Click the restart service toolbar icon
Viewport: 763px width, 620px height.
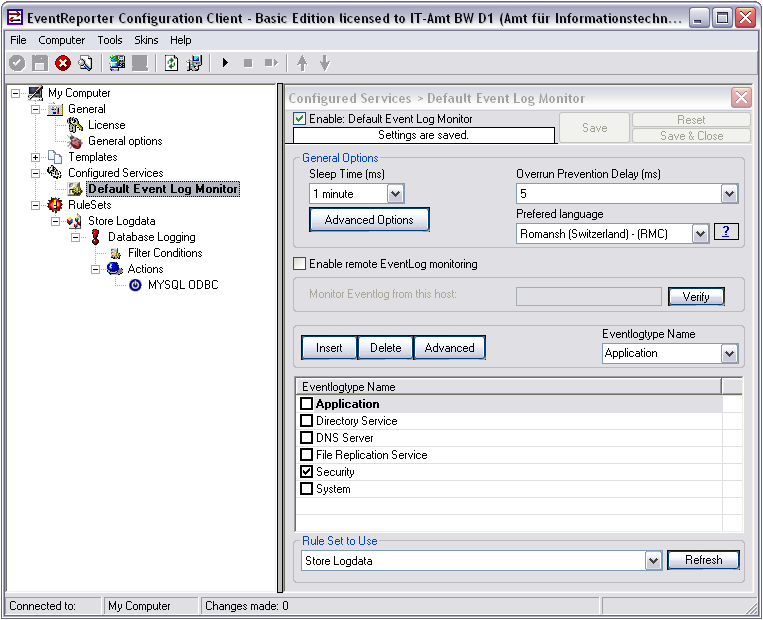pos(271,63)
